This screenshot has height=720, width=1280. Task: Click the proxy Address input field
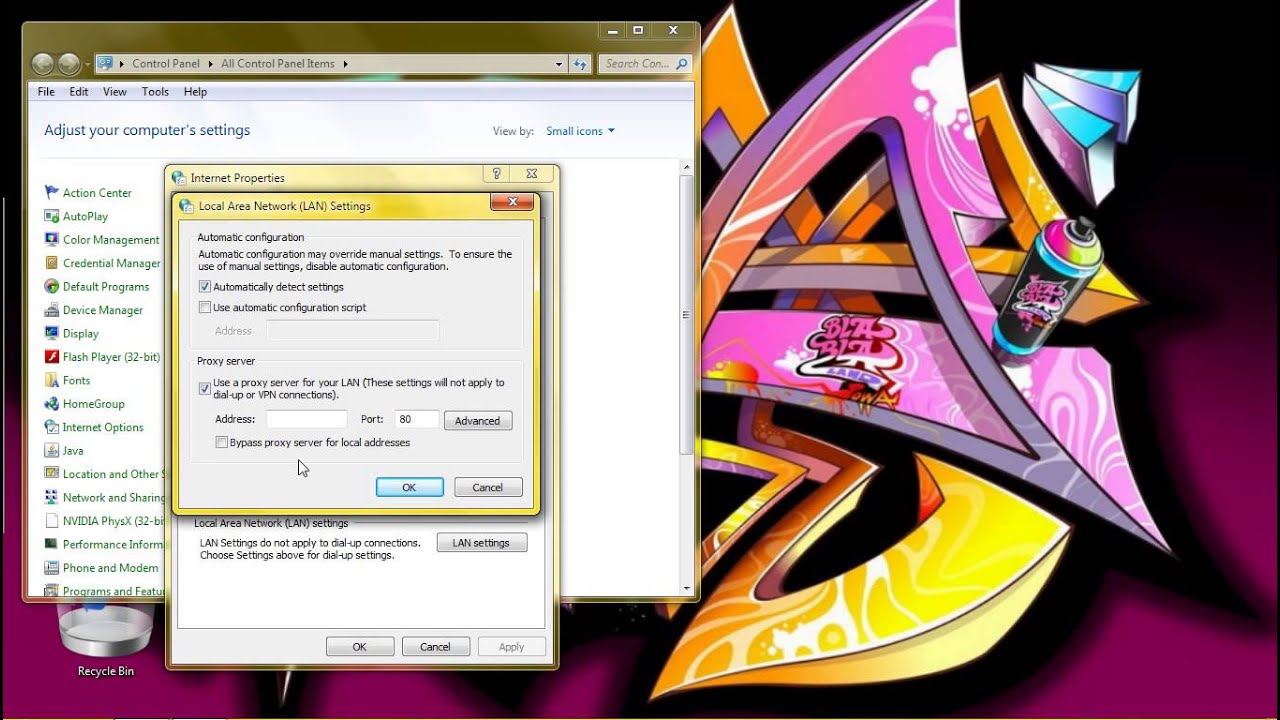click(x=307, y=420)
